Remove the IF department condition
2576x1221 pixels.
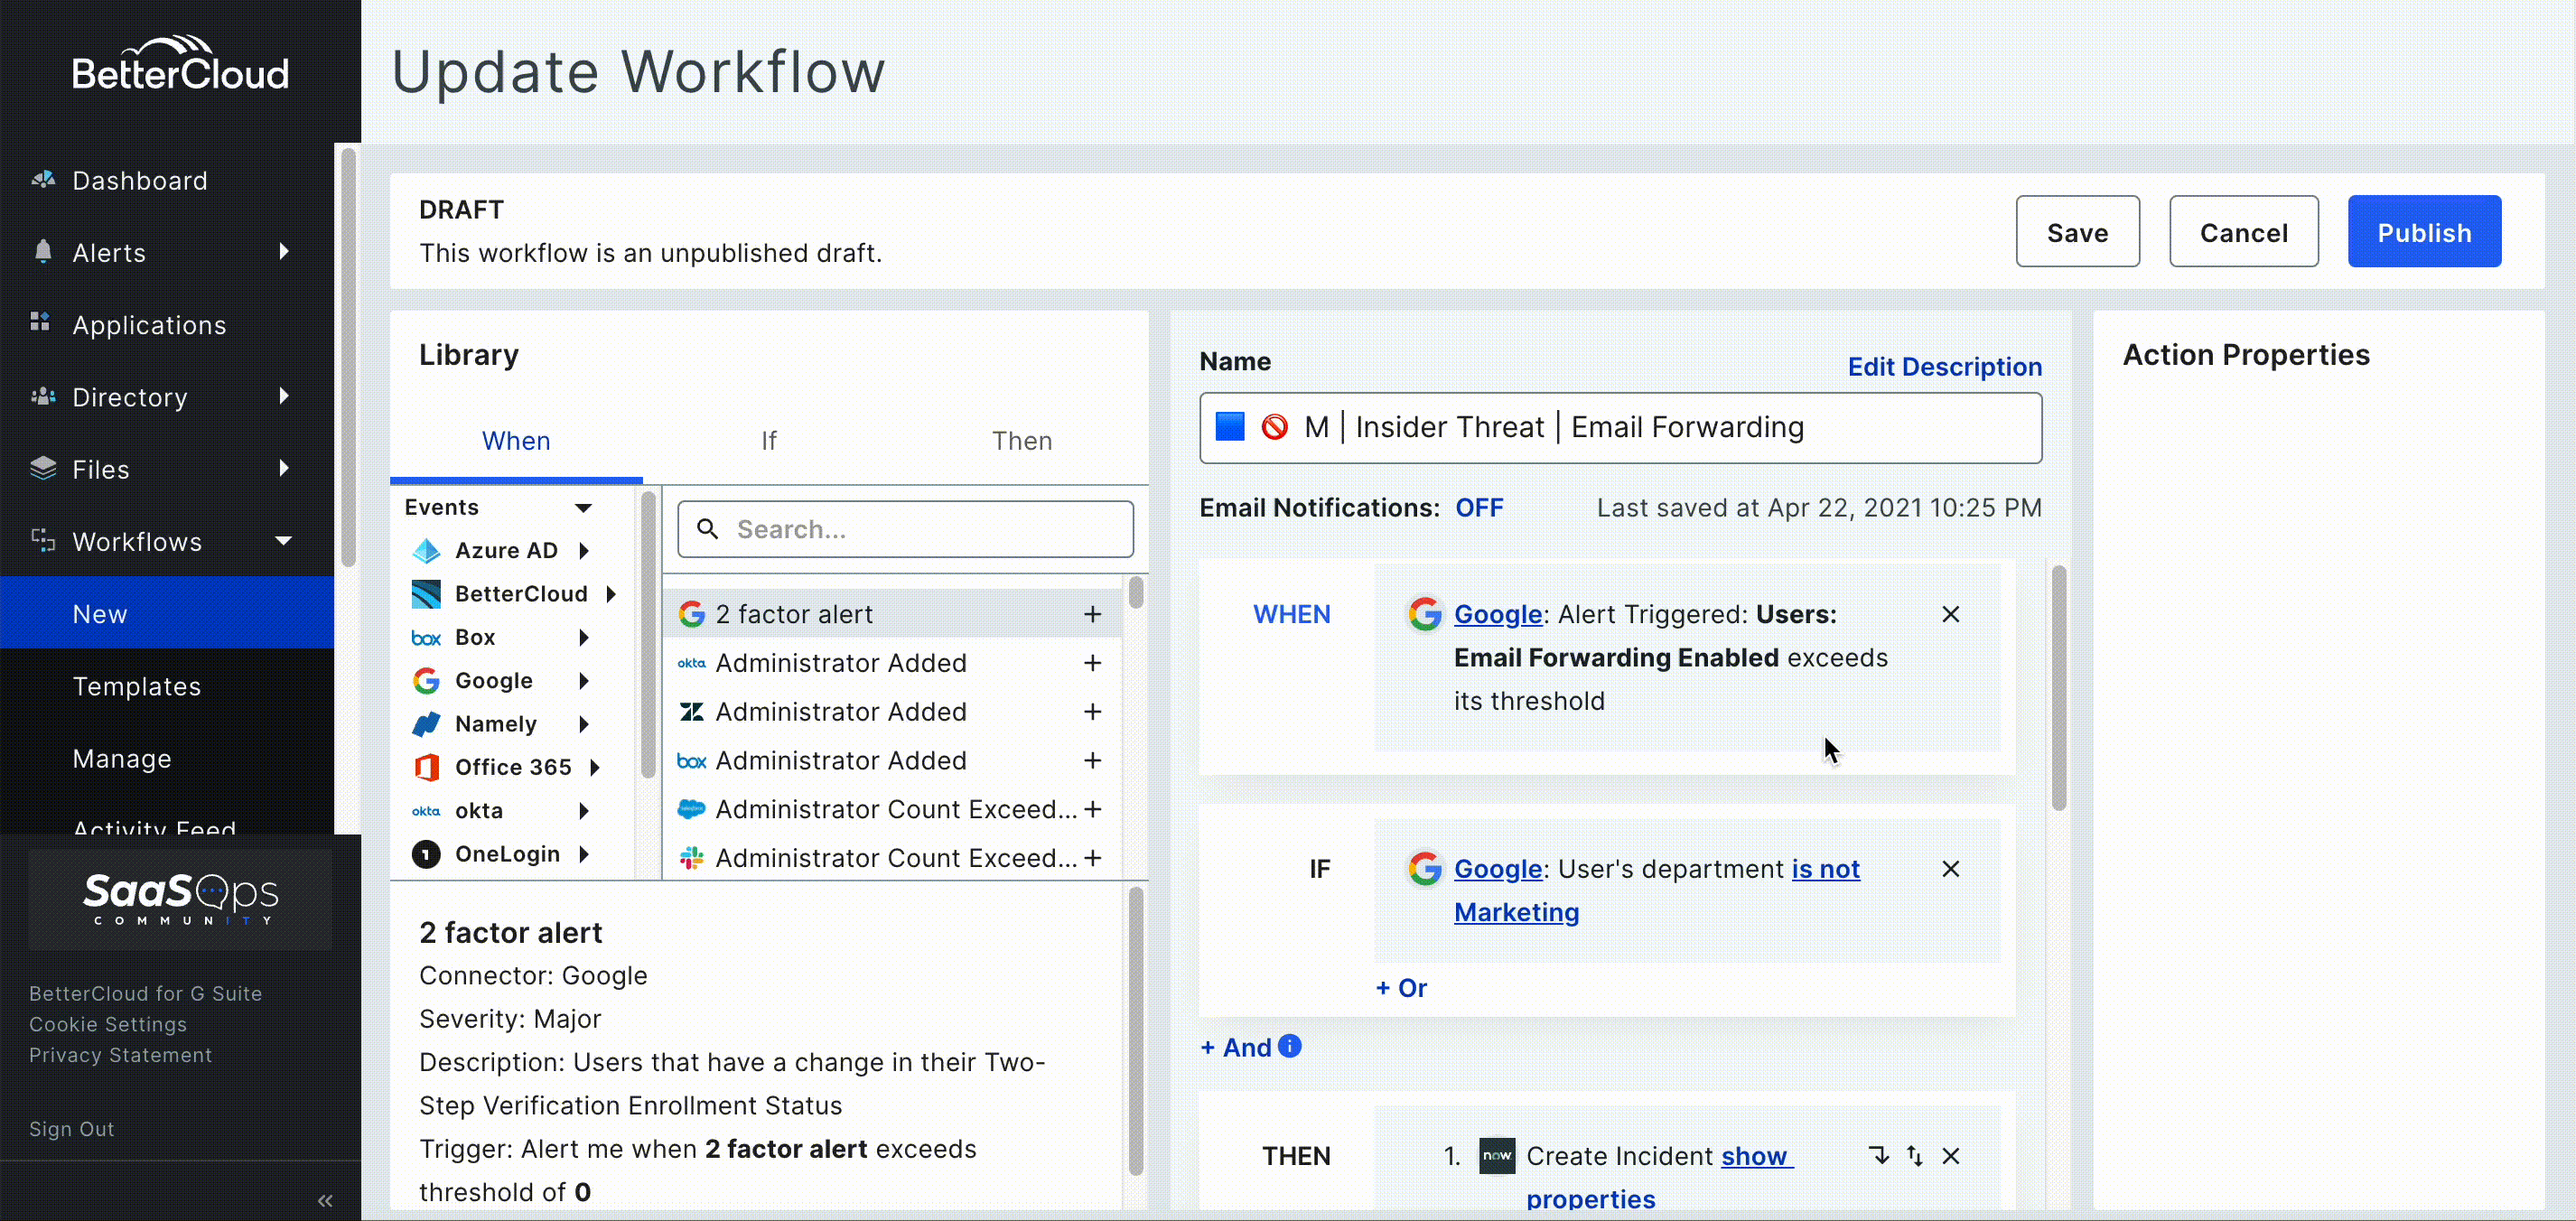[x=1950, y=869]
